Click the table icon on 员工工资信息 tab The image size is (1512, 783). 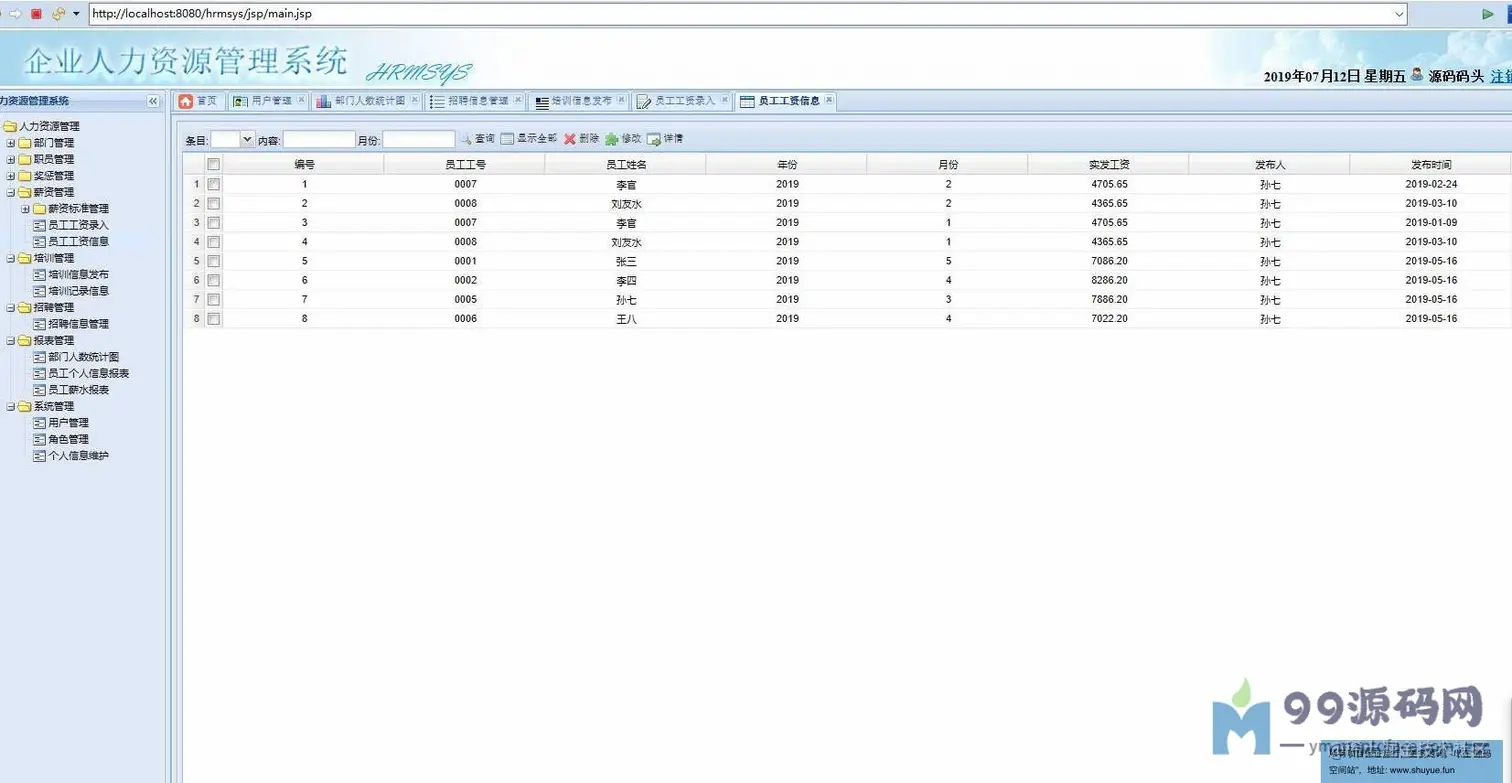747,101
